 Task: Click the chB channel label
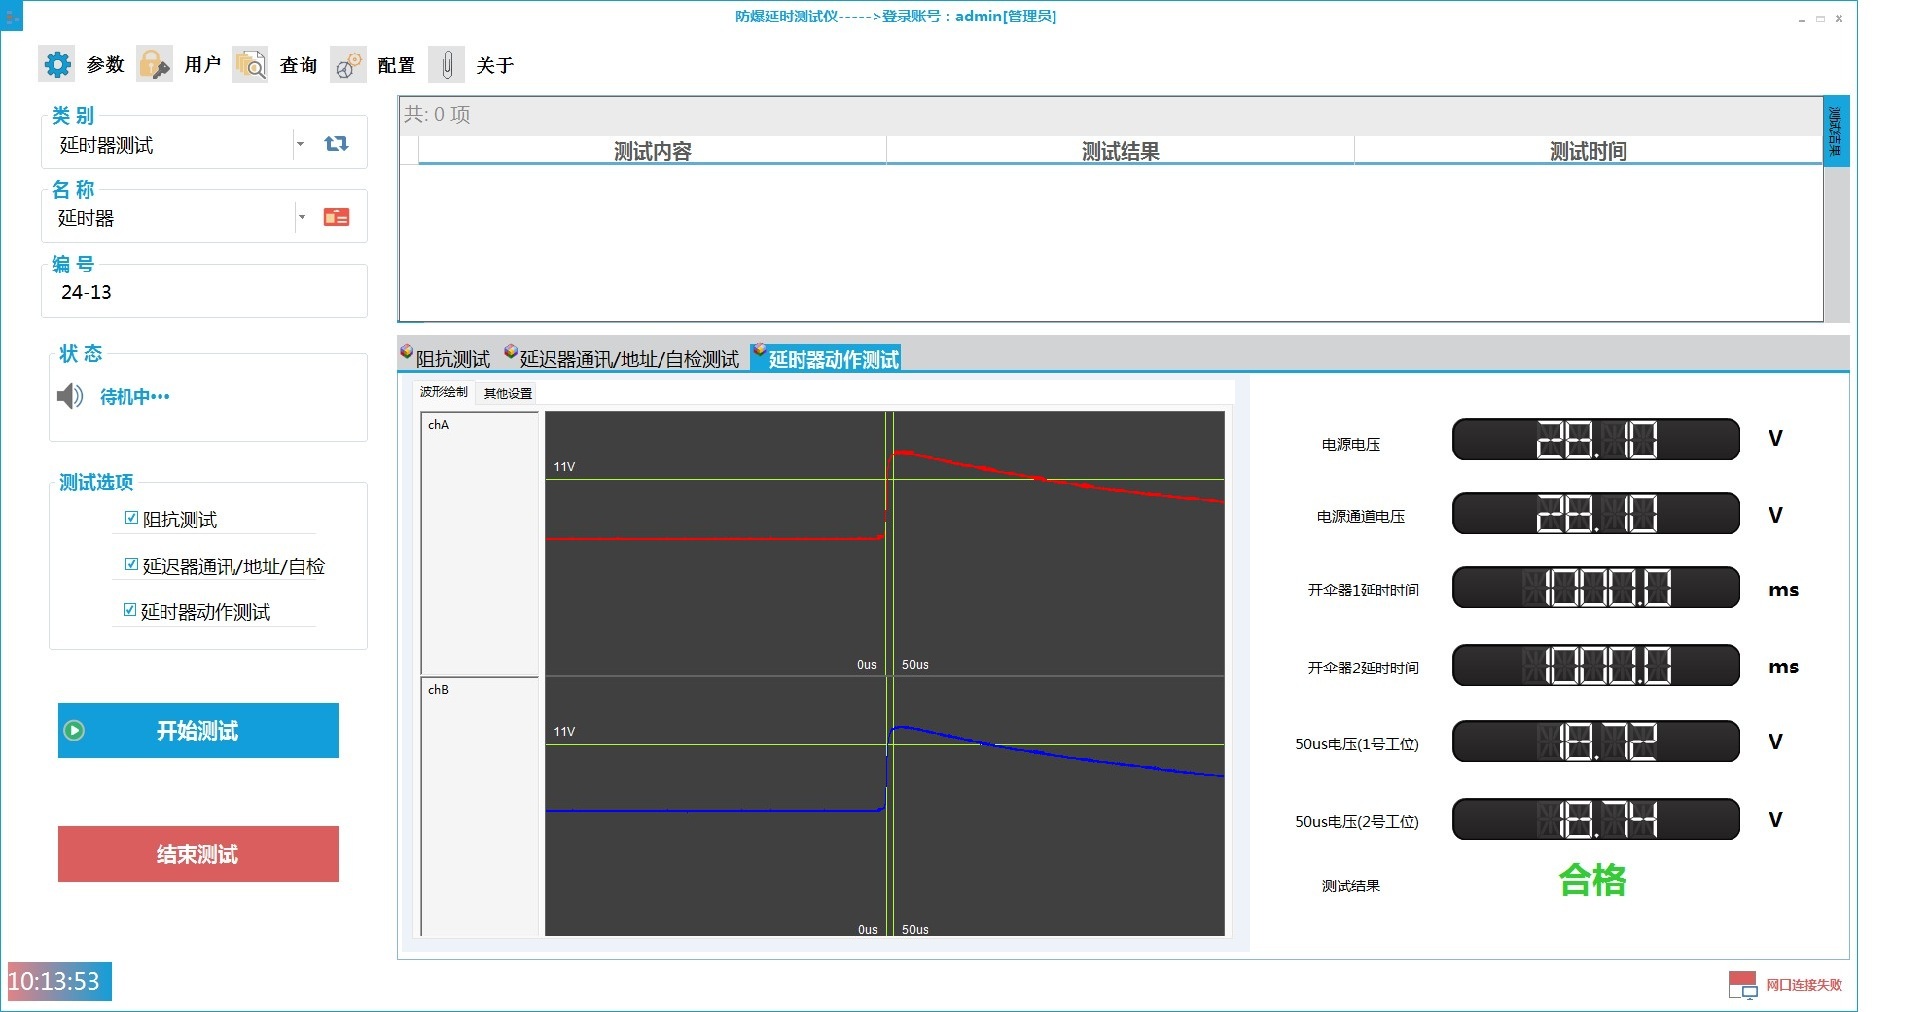tap(438, 690)
